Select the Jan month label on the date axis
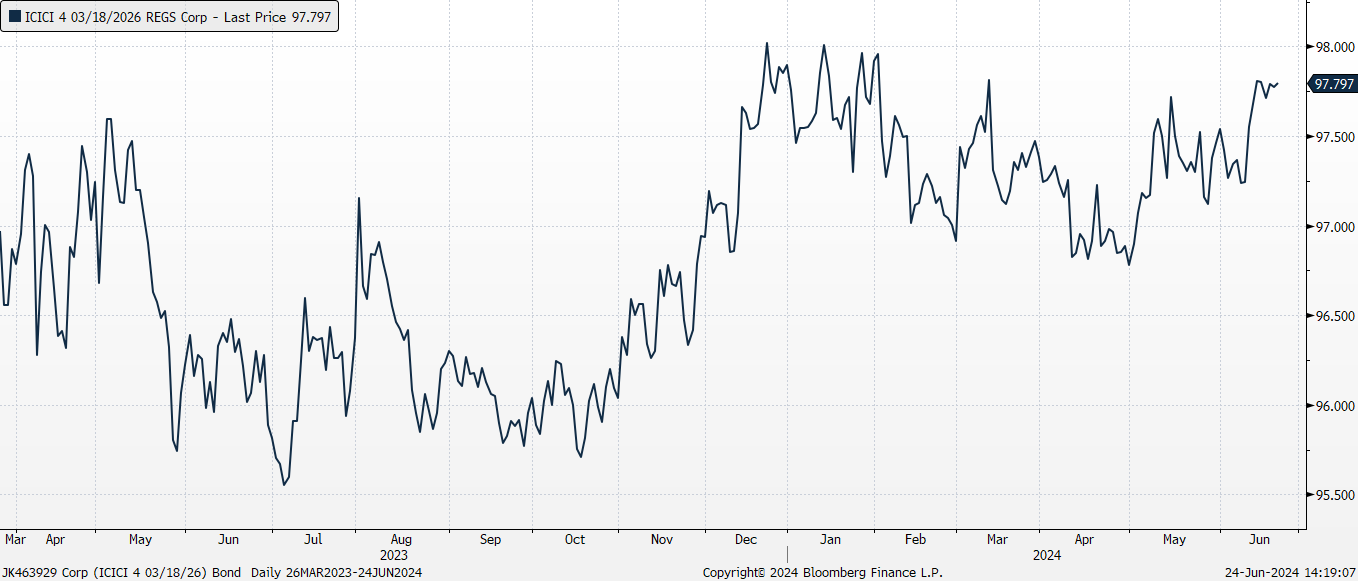 pos(830,539)
